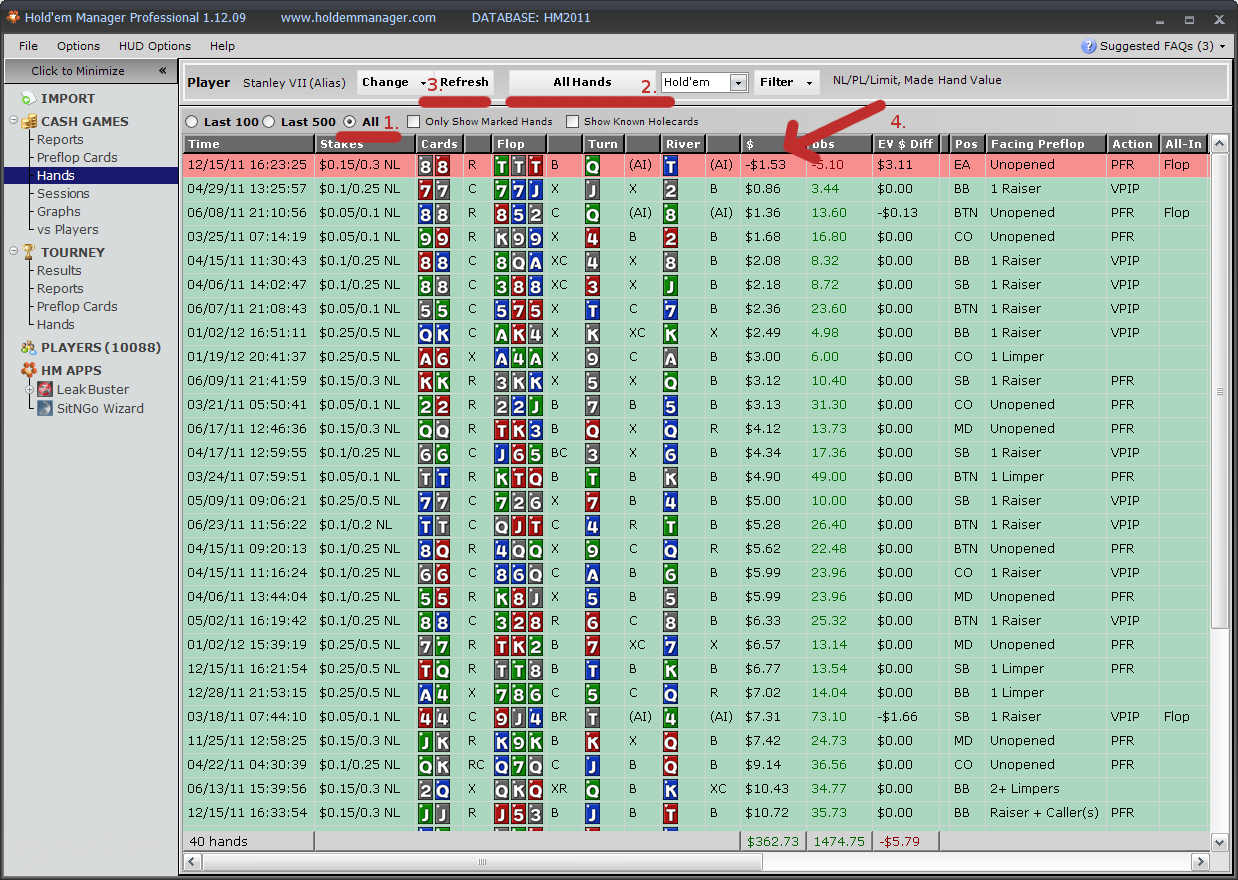Select the All hands radio button

click(x=349, y=122)
